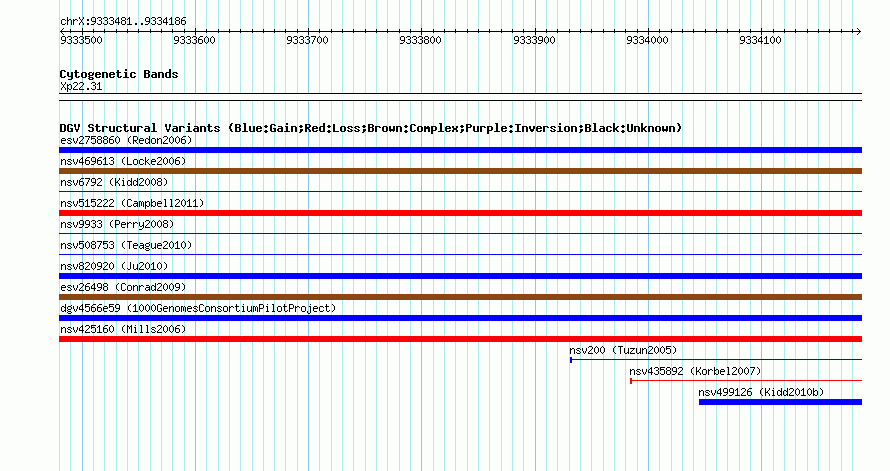Click the brown bar under nsv469613
The height and width of the screenshot is (471, 890).
(x=460, y=171)
